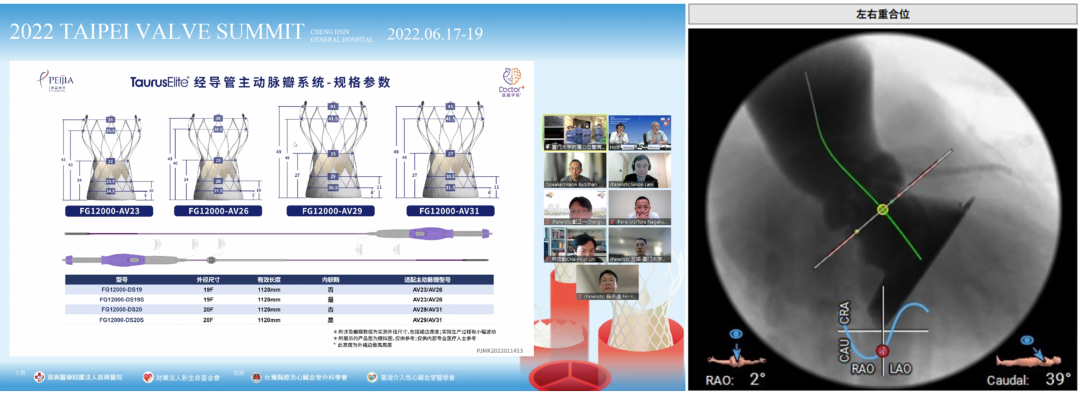This screenshot has width=1080, height=394.
Task: Click the Caudal patient view eye icon
Action: click(1028, 340)
